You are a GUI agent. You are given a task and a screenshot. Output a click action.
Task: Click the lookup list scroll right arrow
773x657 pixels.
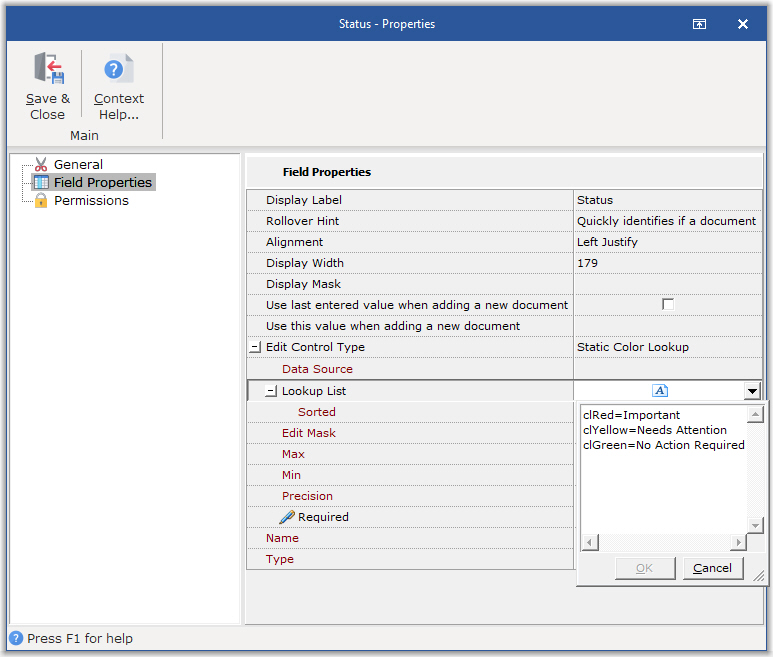tap(738, 543)
